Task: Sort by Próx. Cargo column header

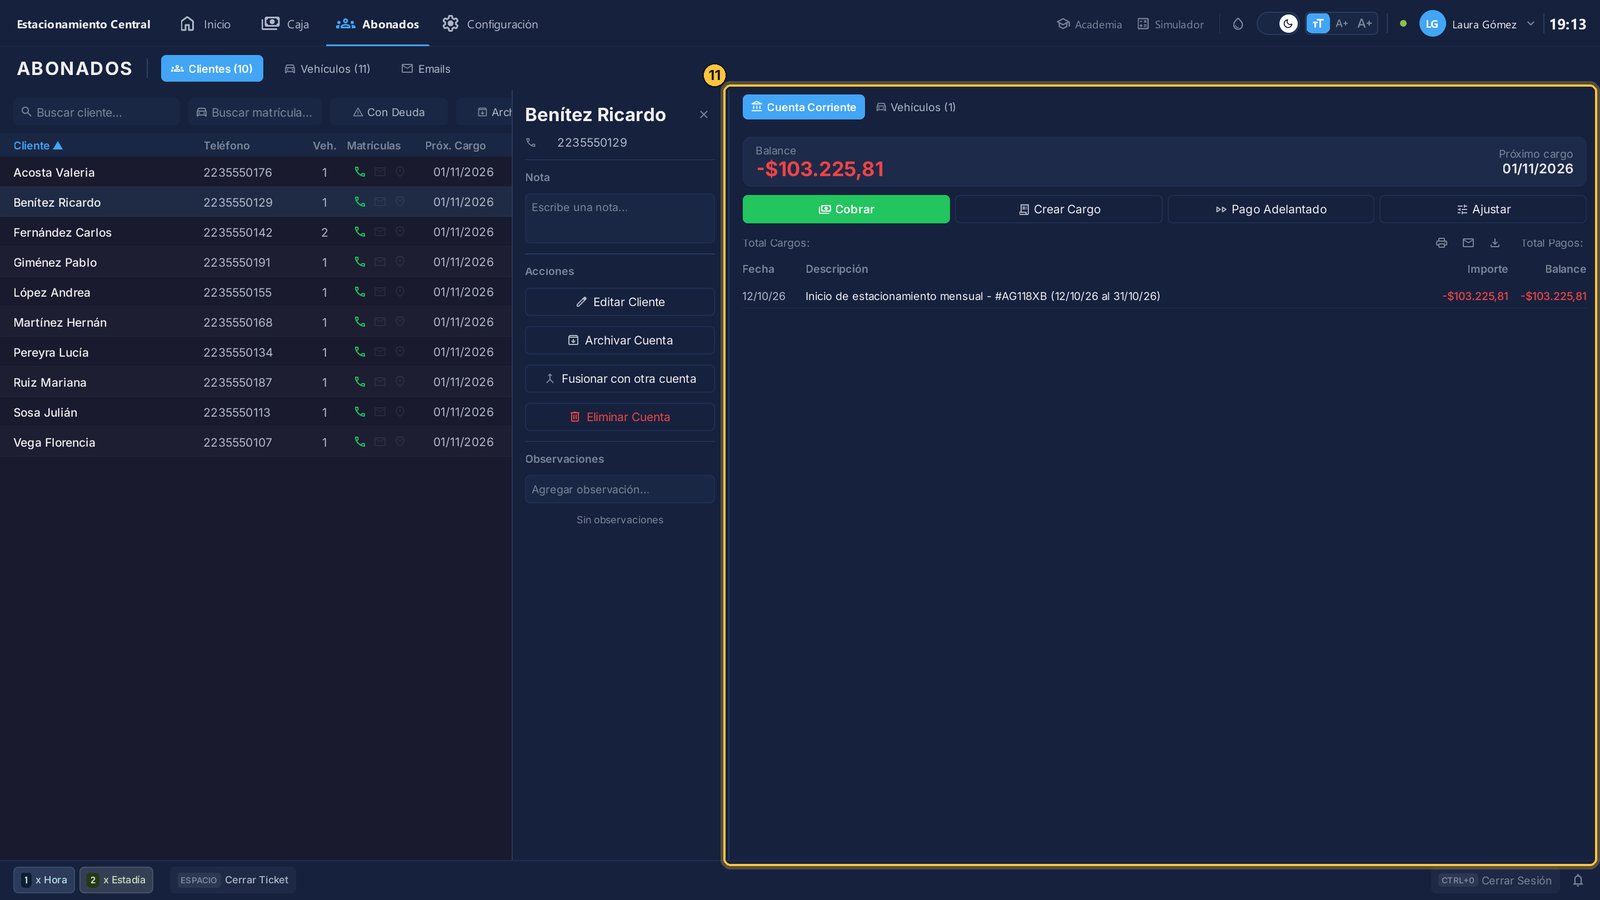Action: (455, 146)
